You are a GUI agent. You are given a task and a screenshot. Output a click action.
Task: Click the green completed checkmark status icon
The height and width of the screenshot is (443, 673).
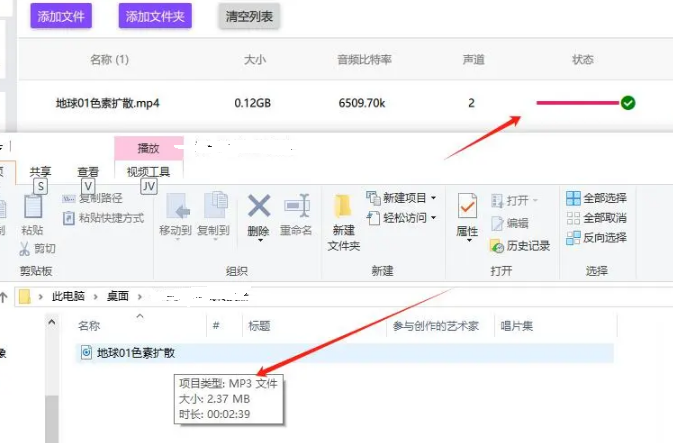click(x=628, y=103)
